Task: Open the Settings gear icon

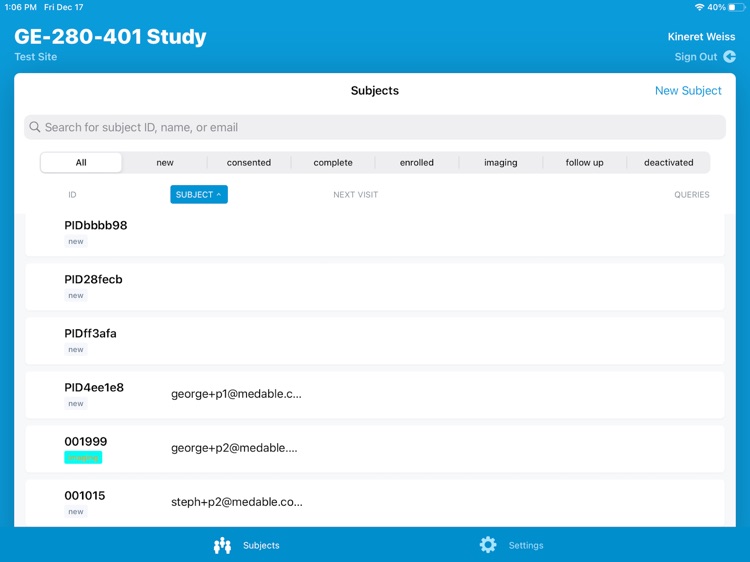Action: [x=488, y=545]
